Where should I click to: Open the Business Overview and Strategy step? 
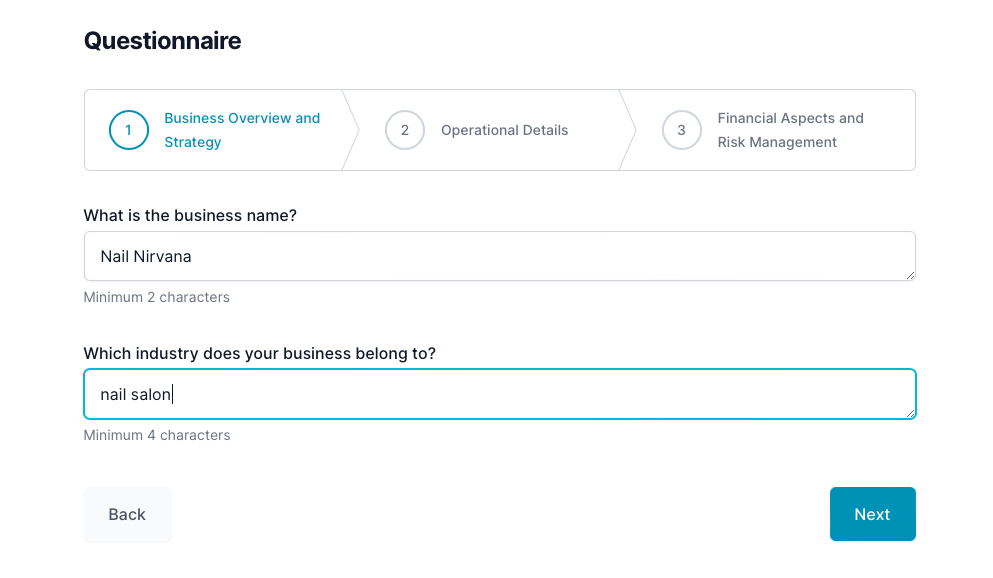242,130
